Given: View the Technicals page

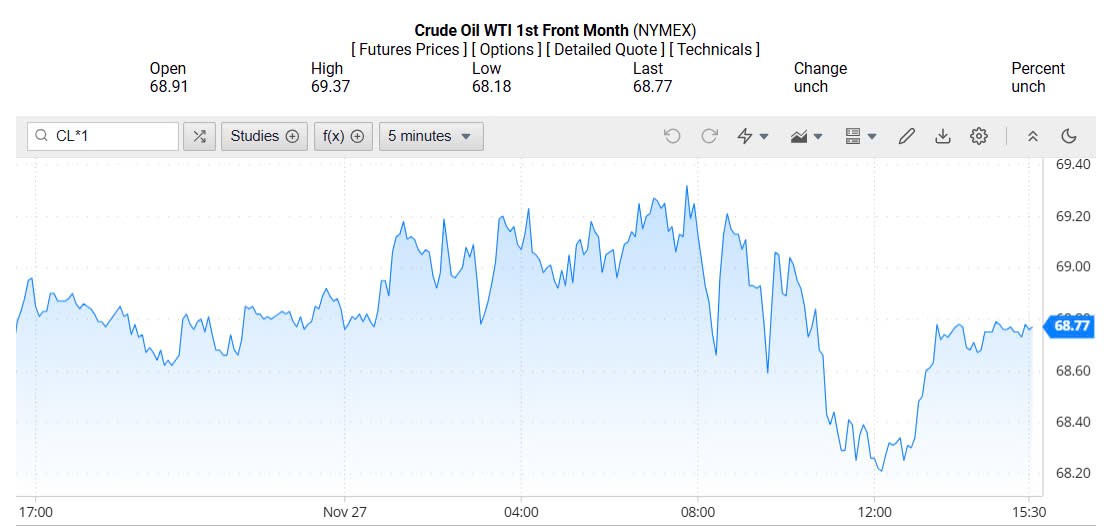Looking at the screenshot, I should click(714, 49).
